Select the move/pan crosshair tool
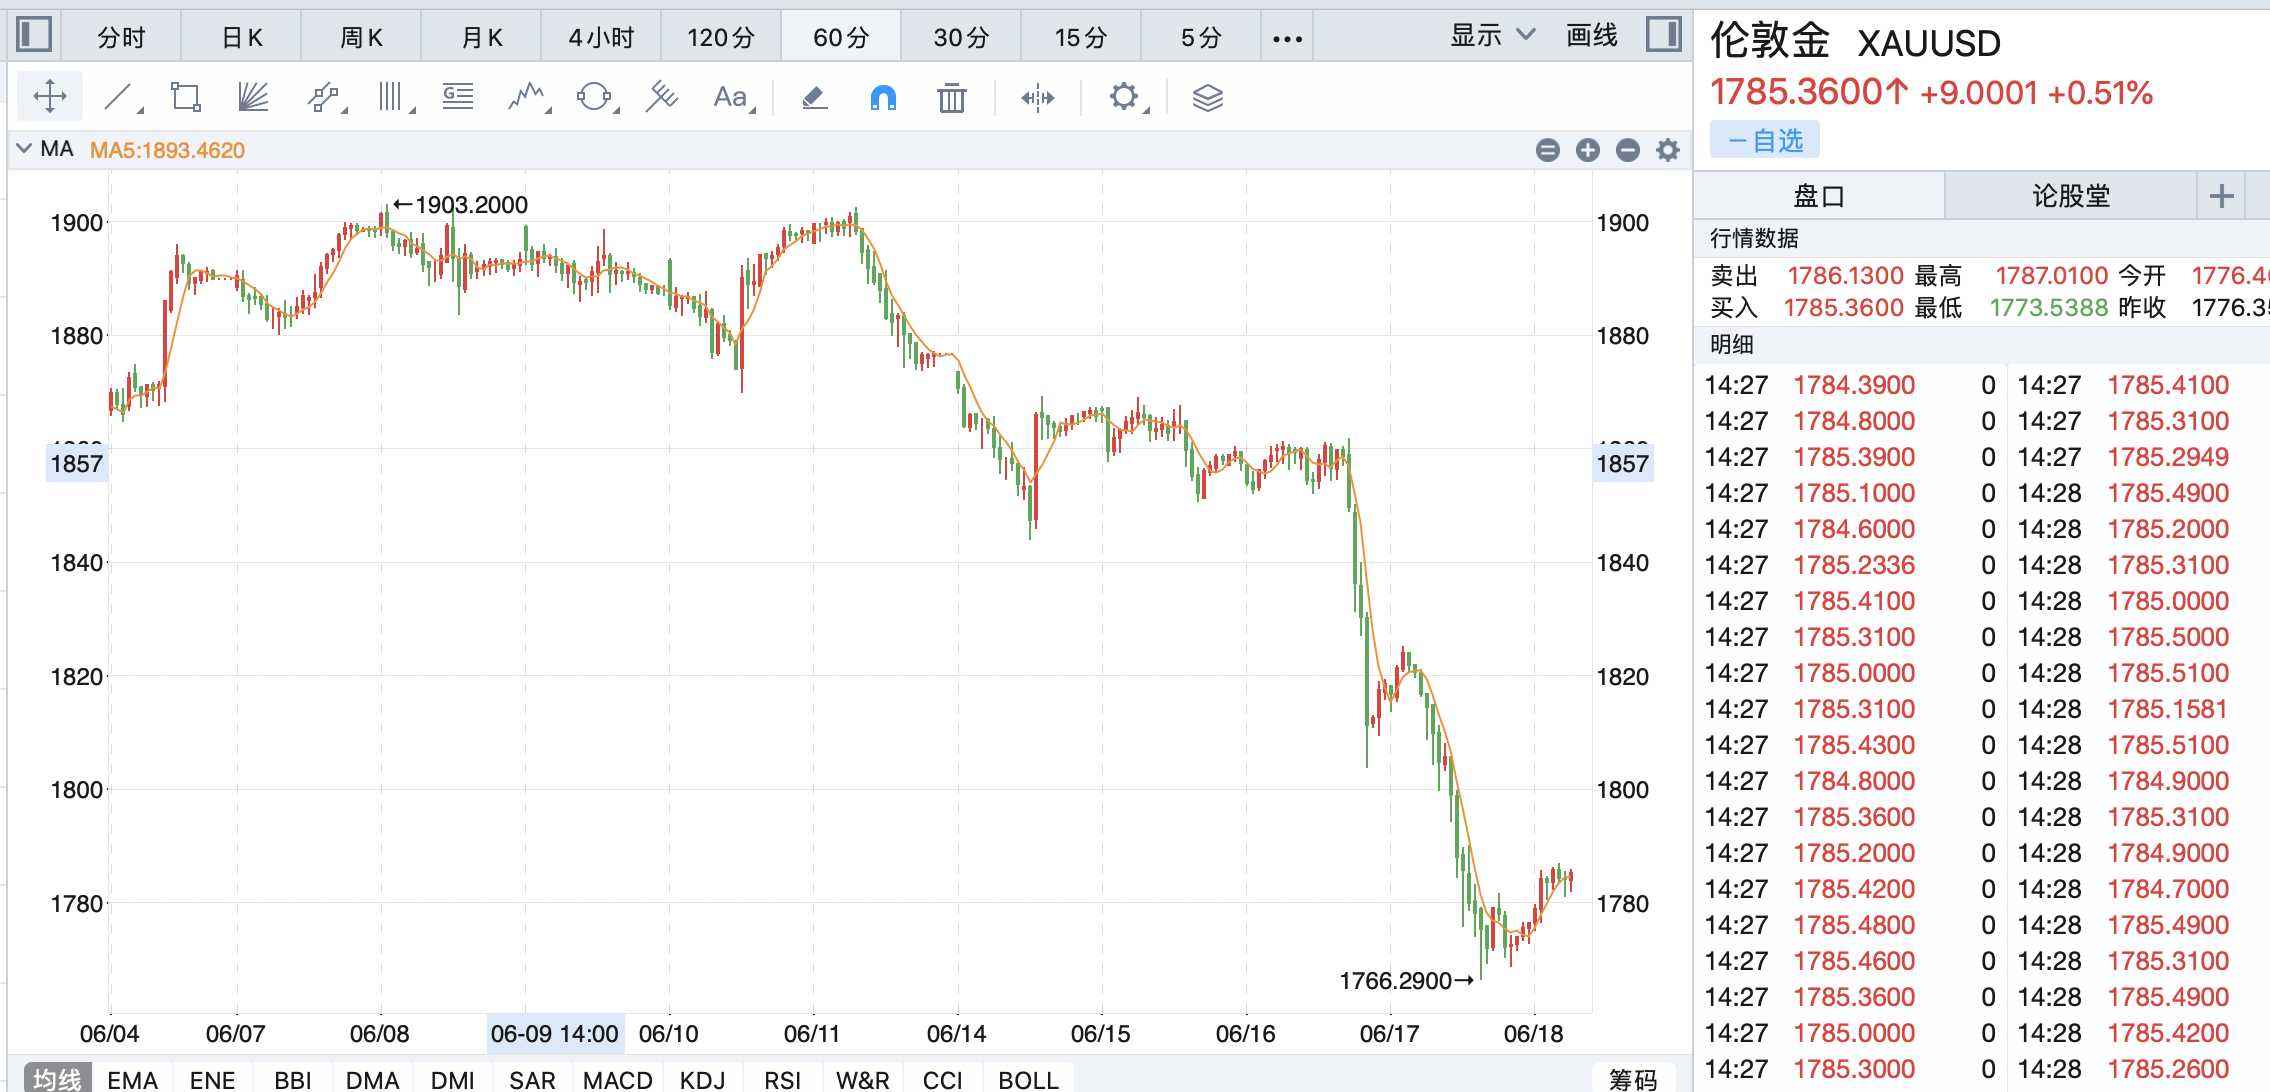The image size is (2270, 1092). [50, 97]
